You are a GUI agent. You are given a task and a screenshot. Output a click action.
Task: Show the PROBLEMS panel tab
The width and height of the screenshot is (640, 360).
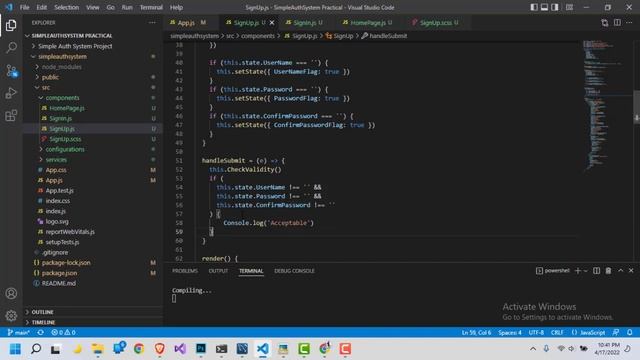185,271
